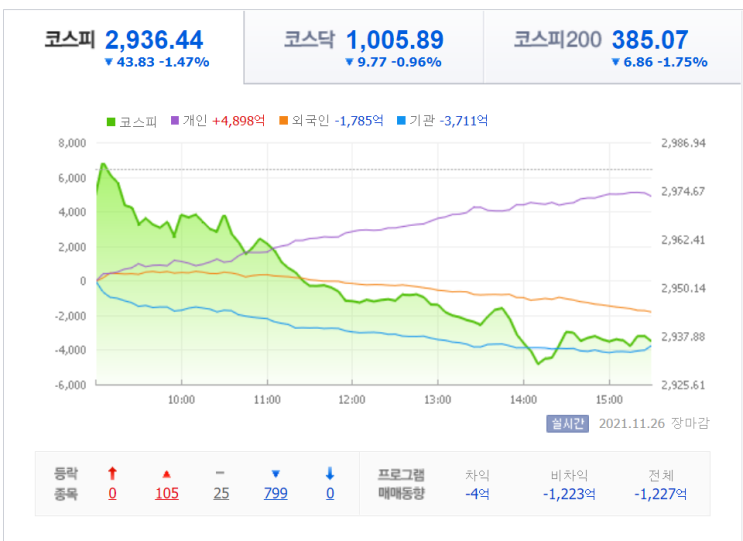Click the 개인 net value +4,898억
This screenshot has width=743, height=541.
238,121
